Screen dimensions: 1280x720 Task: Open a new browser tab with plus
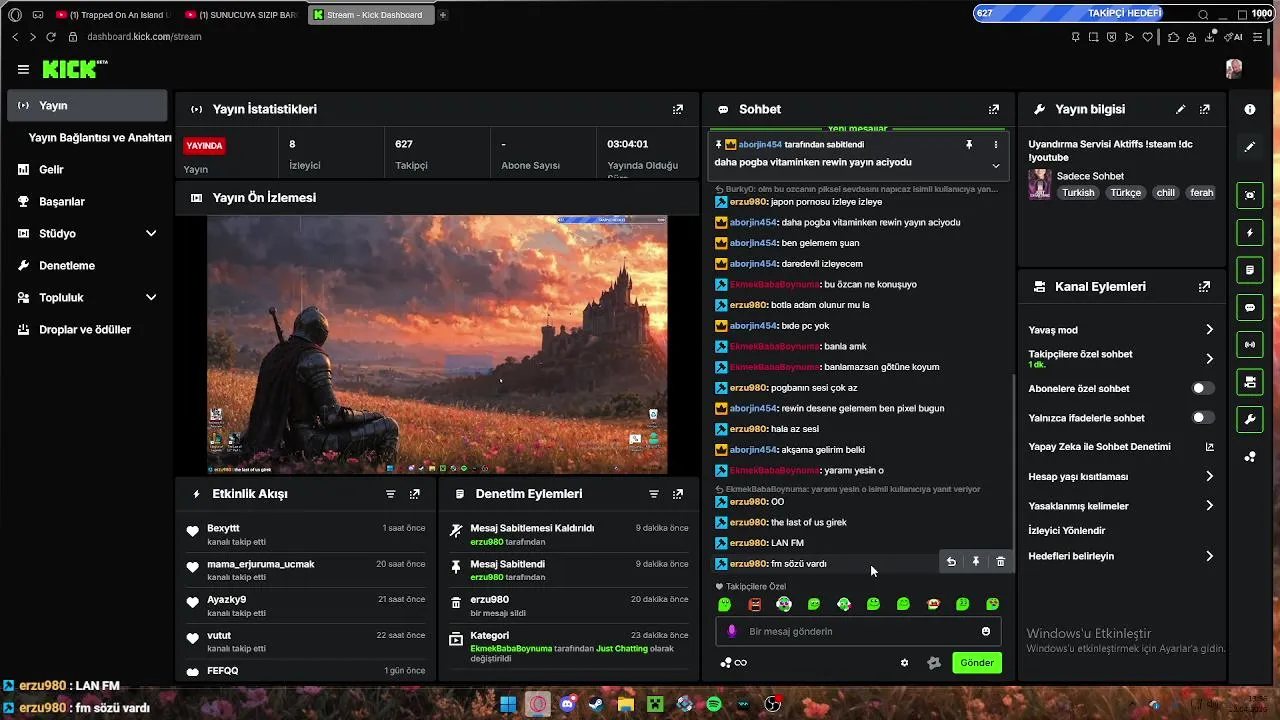[x=443, y=15]
